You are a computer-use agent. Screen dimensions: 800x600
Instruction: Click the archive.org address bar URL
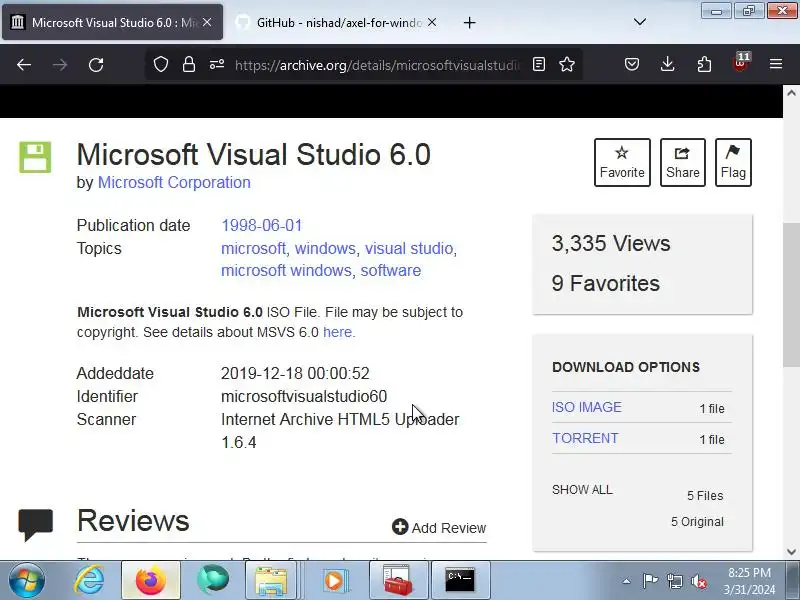[378, 65]
